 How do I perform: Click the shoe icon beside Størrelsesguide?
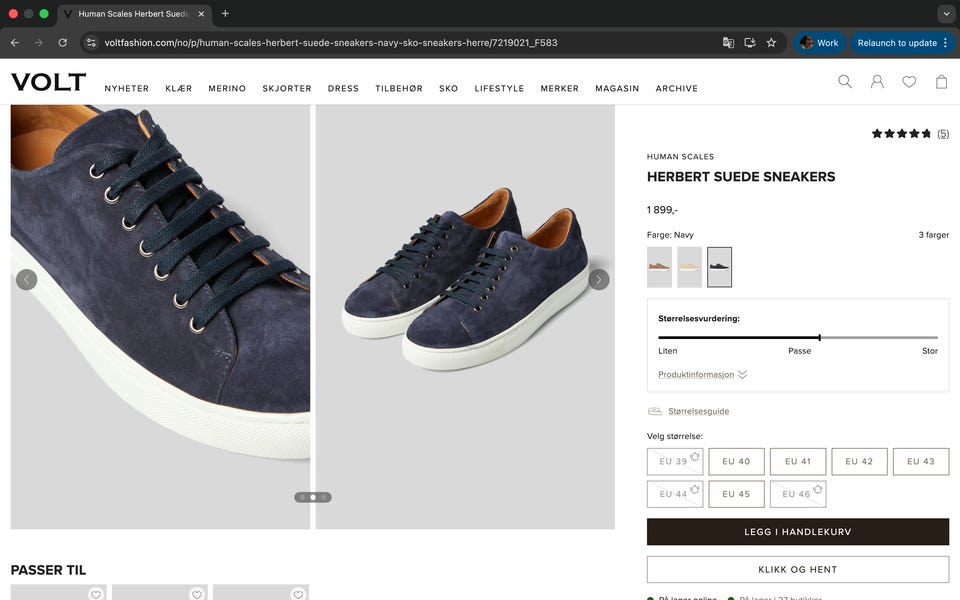(x=654, y=411)
